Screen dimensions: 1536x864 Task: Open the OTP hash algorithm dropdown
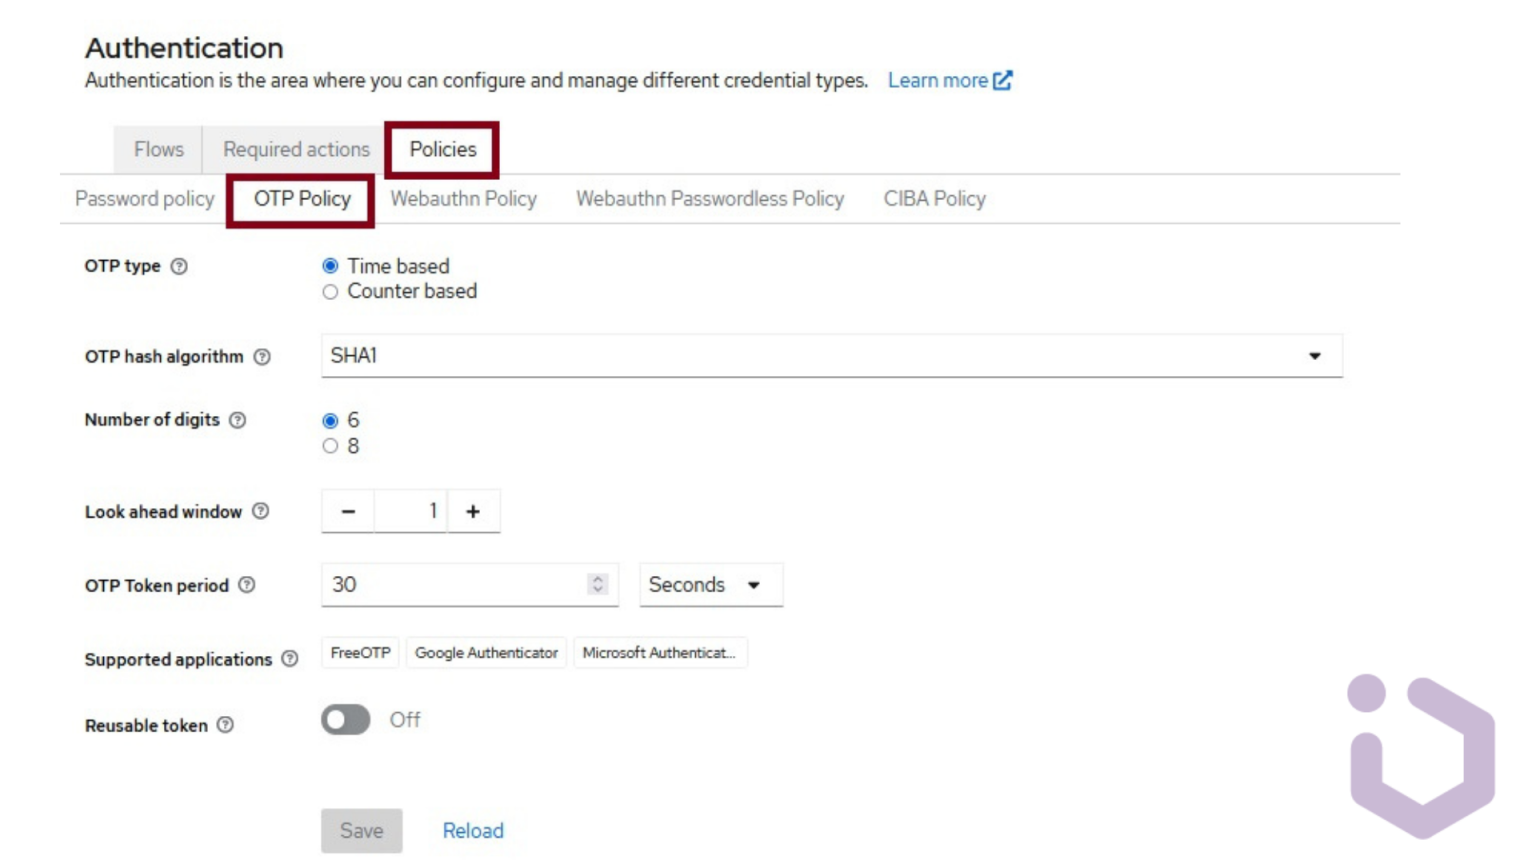pos(1318,356)
